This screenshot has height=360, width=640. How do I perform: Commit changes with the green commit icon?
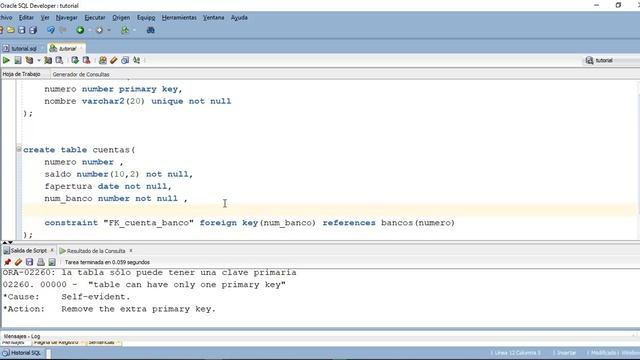[75, 60]
